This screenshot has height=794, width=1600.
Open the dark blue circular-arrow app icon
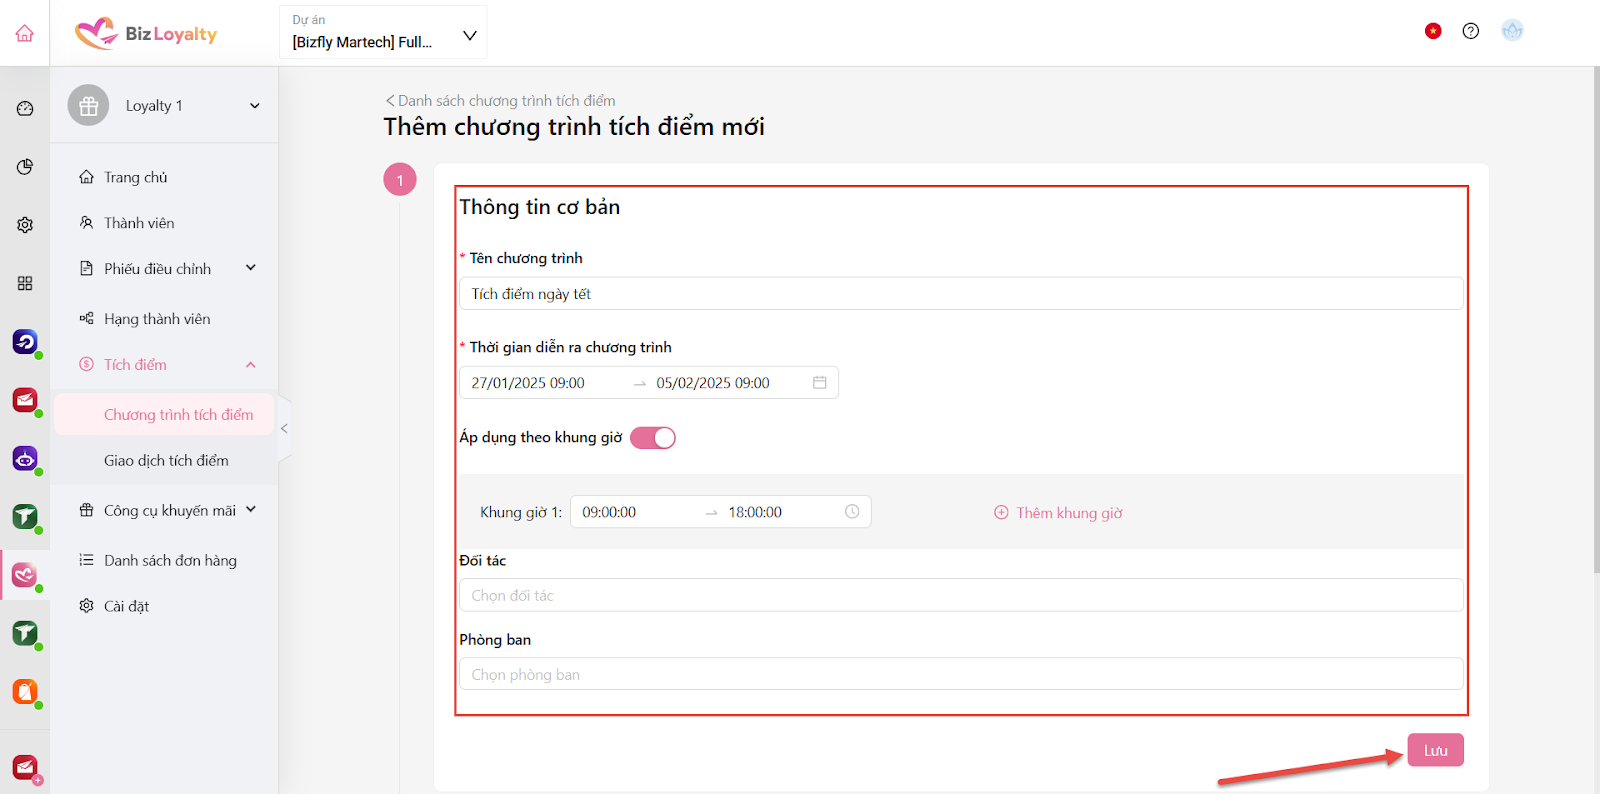point(25,342)
